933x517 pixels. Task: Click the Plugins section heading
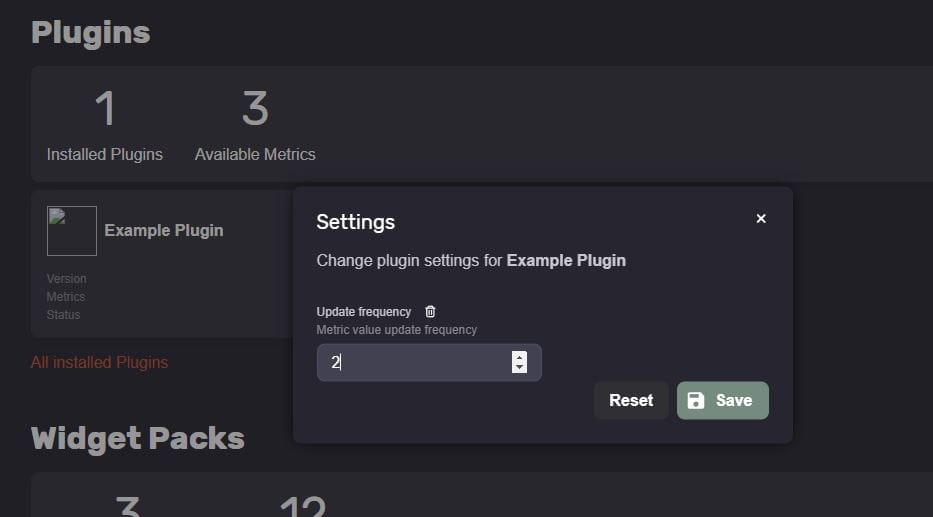click(90, 32)
